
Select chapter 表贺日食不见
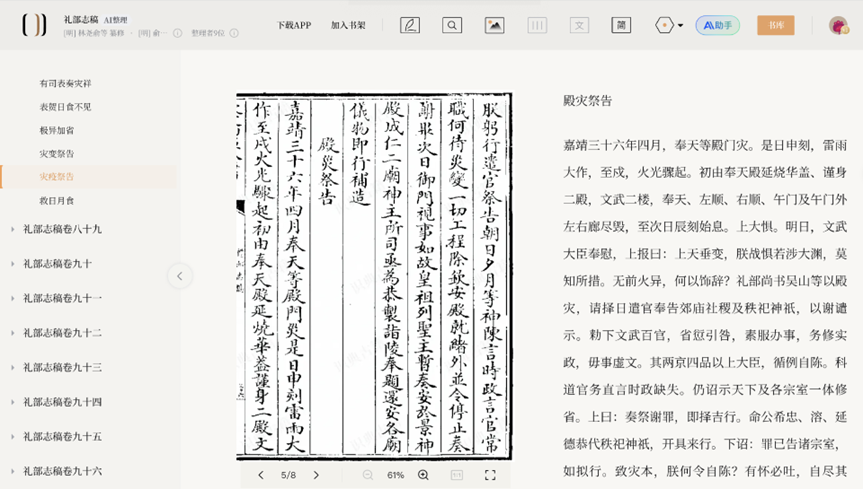[x=65, y=107]
